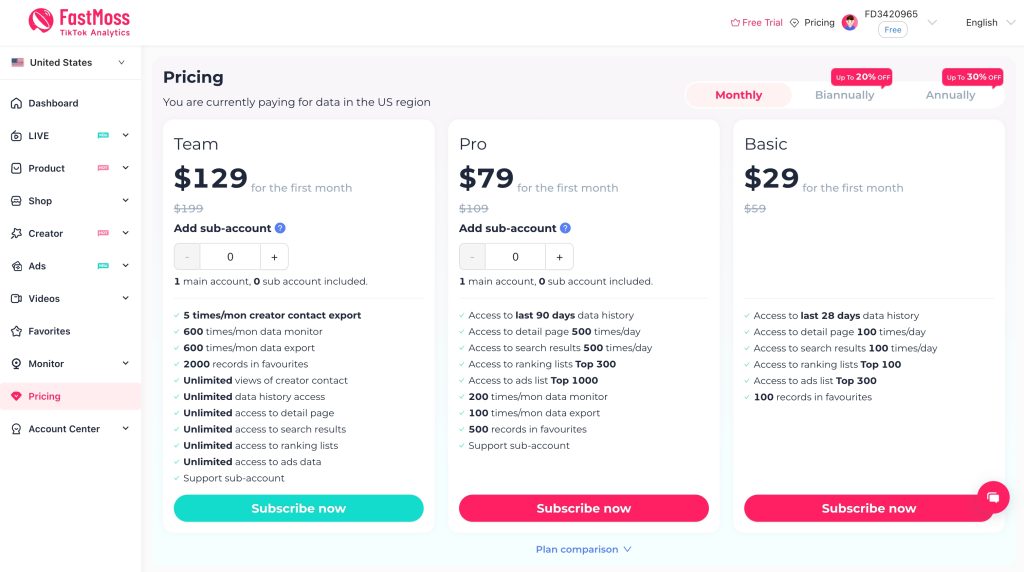Open the United States region dropdown
The height and width of the screenshot is (572, 1024).
click(69, 62)
